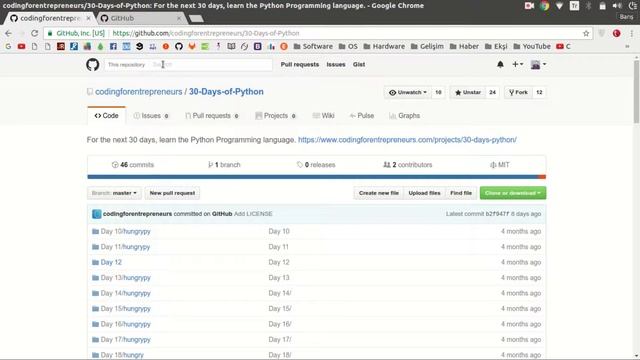Open the Day 10/hungrypy folder
This screenshot has height=360, width=640.
[x=125, y=231]
